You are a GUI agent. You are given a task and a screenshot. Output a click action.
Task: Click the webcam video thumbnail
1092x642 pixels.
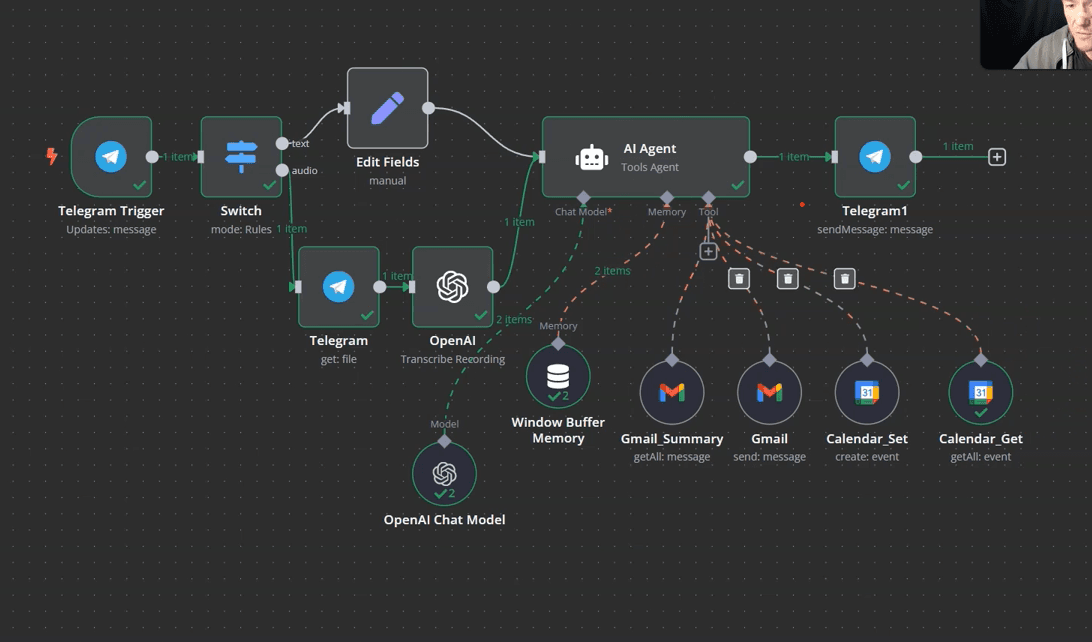[x=1036, y=34]
